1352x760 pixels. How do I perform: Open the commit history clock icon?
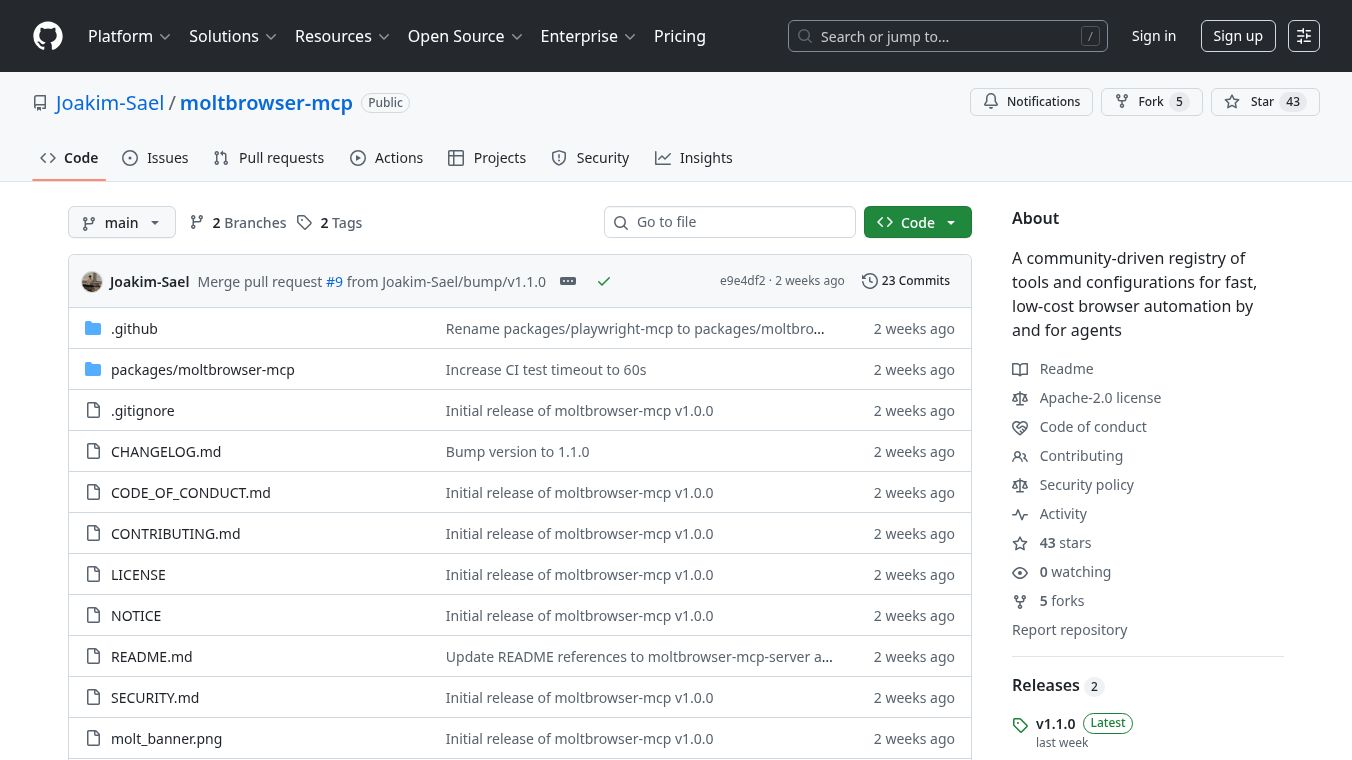[869, 281]
